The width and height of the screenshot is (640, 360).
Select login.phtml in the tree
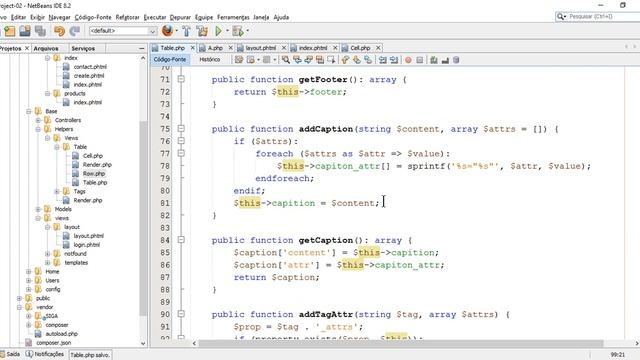pos(87,245)
